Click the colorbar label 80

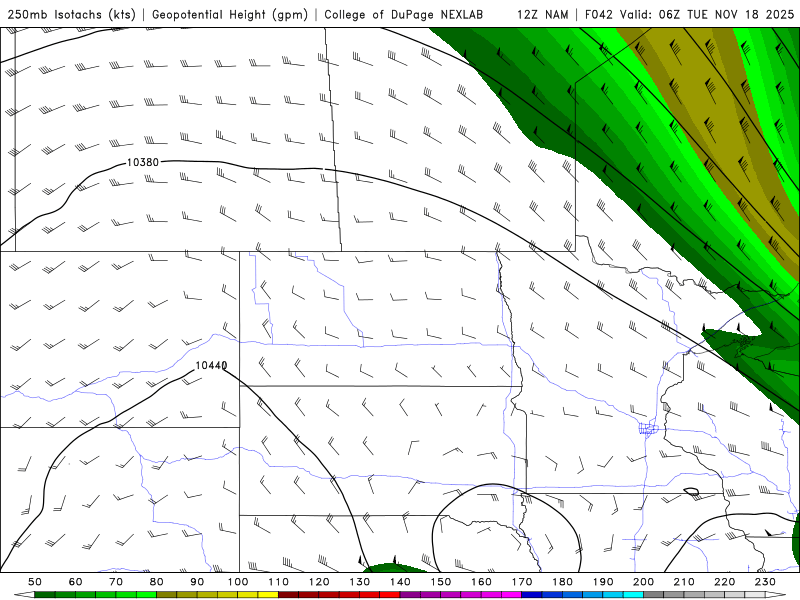(x=156, y=582)
